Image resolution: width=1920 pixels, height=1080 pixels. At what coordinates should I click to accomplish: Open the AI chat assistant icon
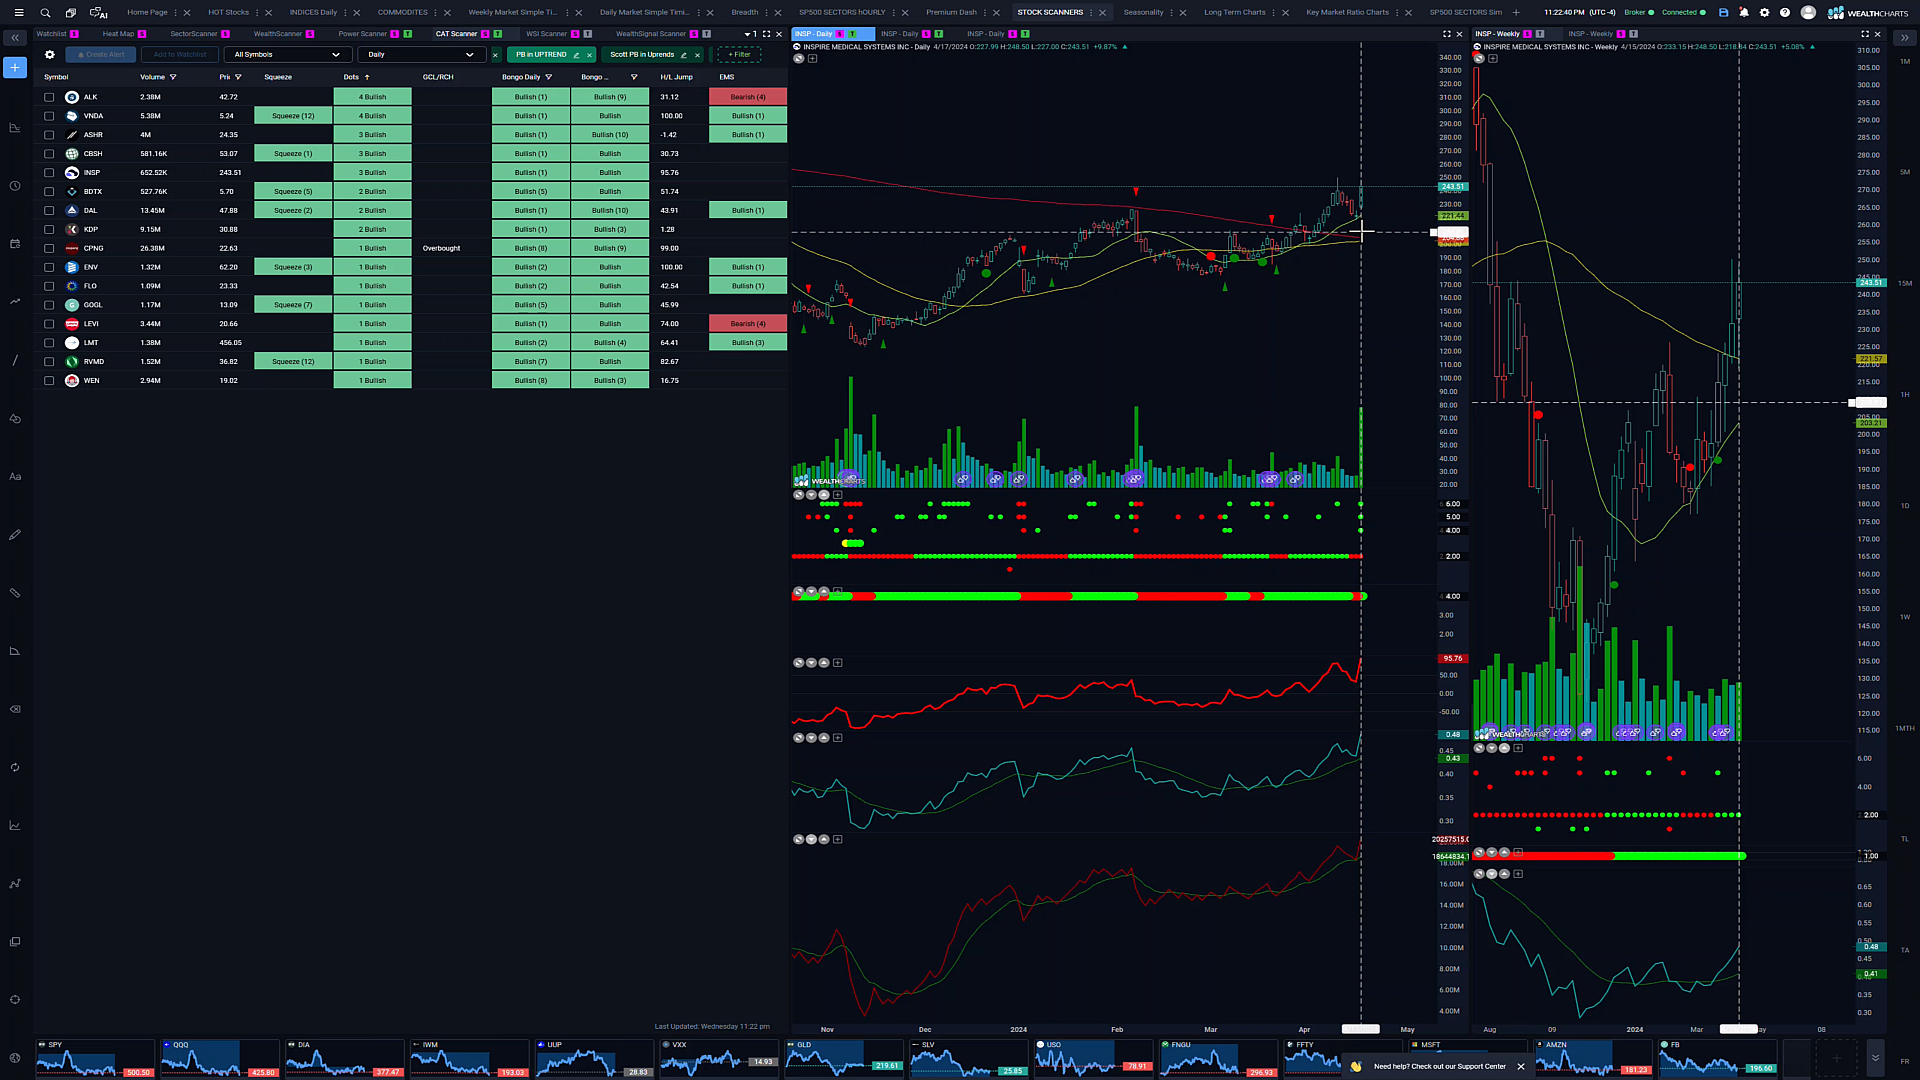coord(98,13)
